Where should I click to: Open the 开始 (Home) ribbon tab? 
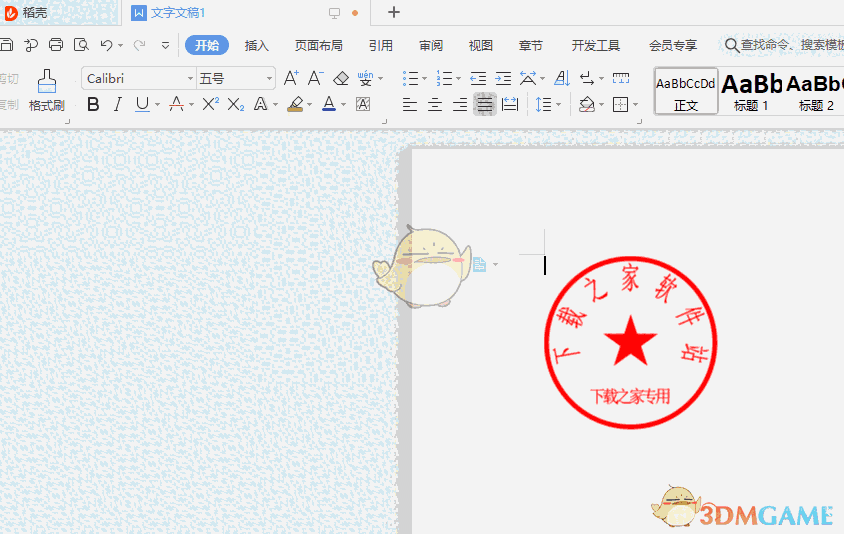pos(207,45)
